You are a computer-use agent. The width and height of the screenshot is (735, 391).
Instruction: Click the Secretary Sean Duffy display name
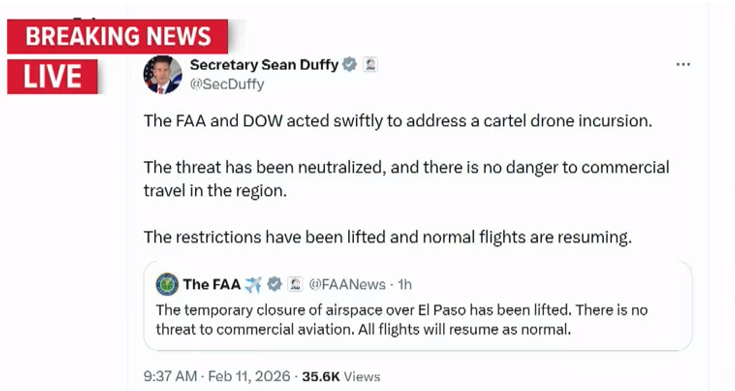click(x=264, y=64)
